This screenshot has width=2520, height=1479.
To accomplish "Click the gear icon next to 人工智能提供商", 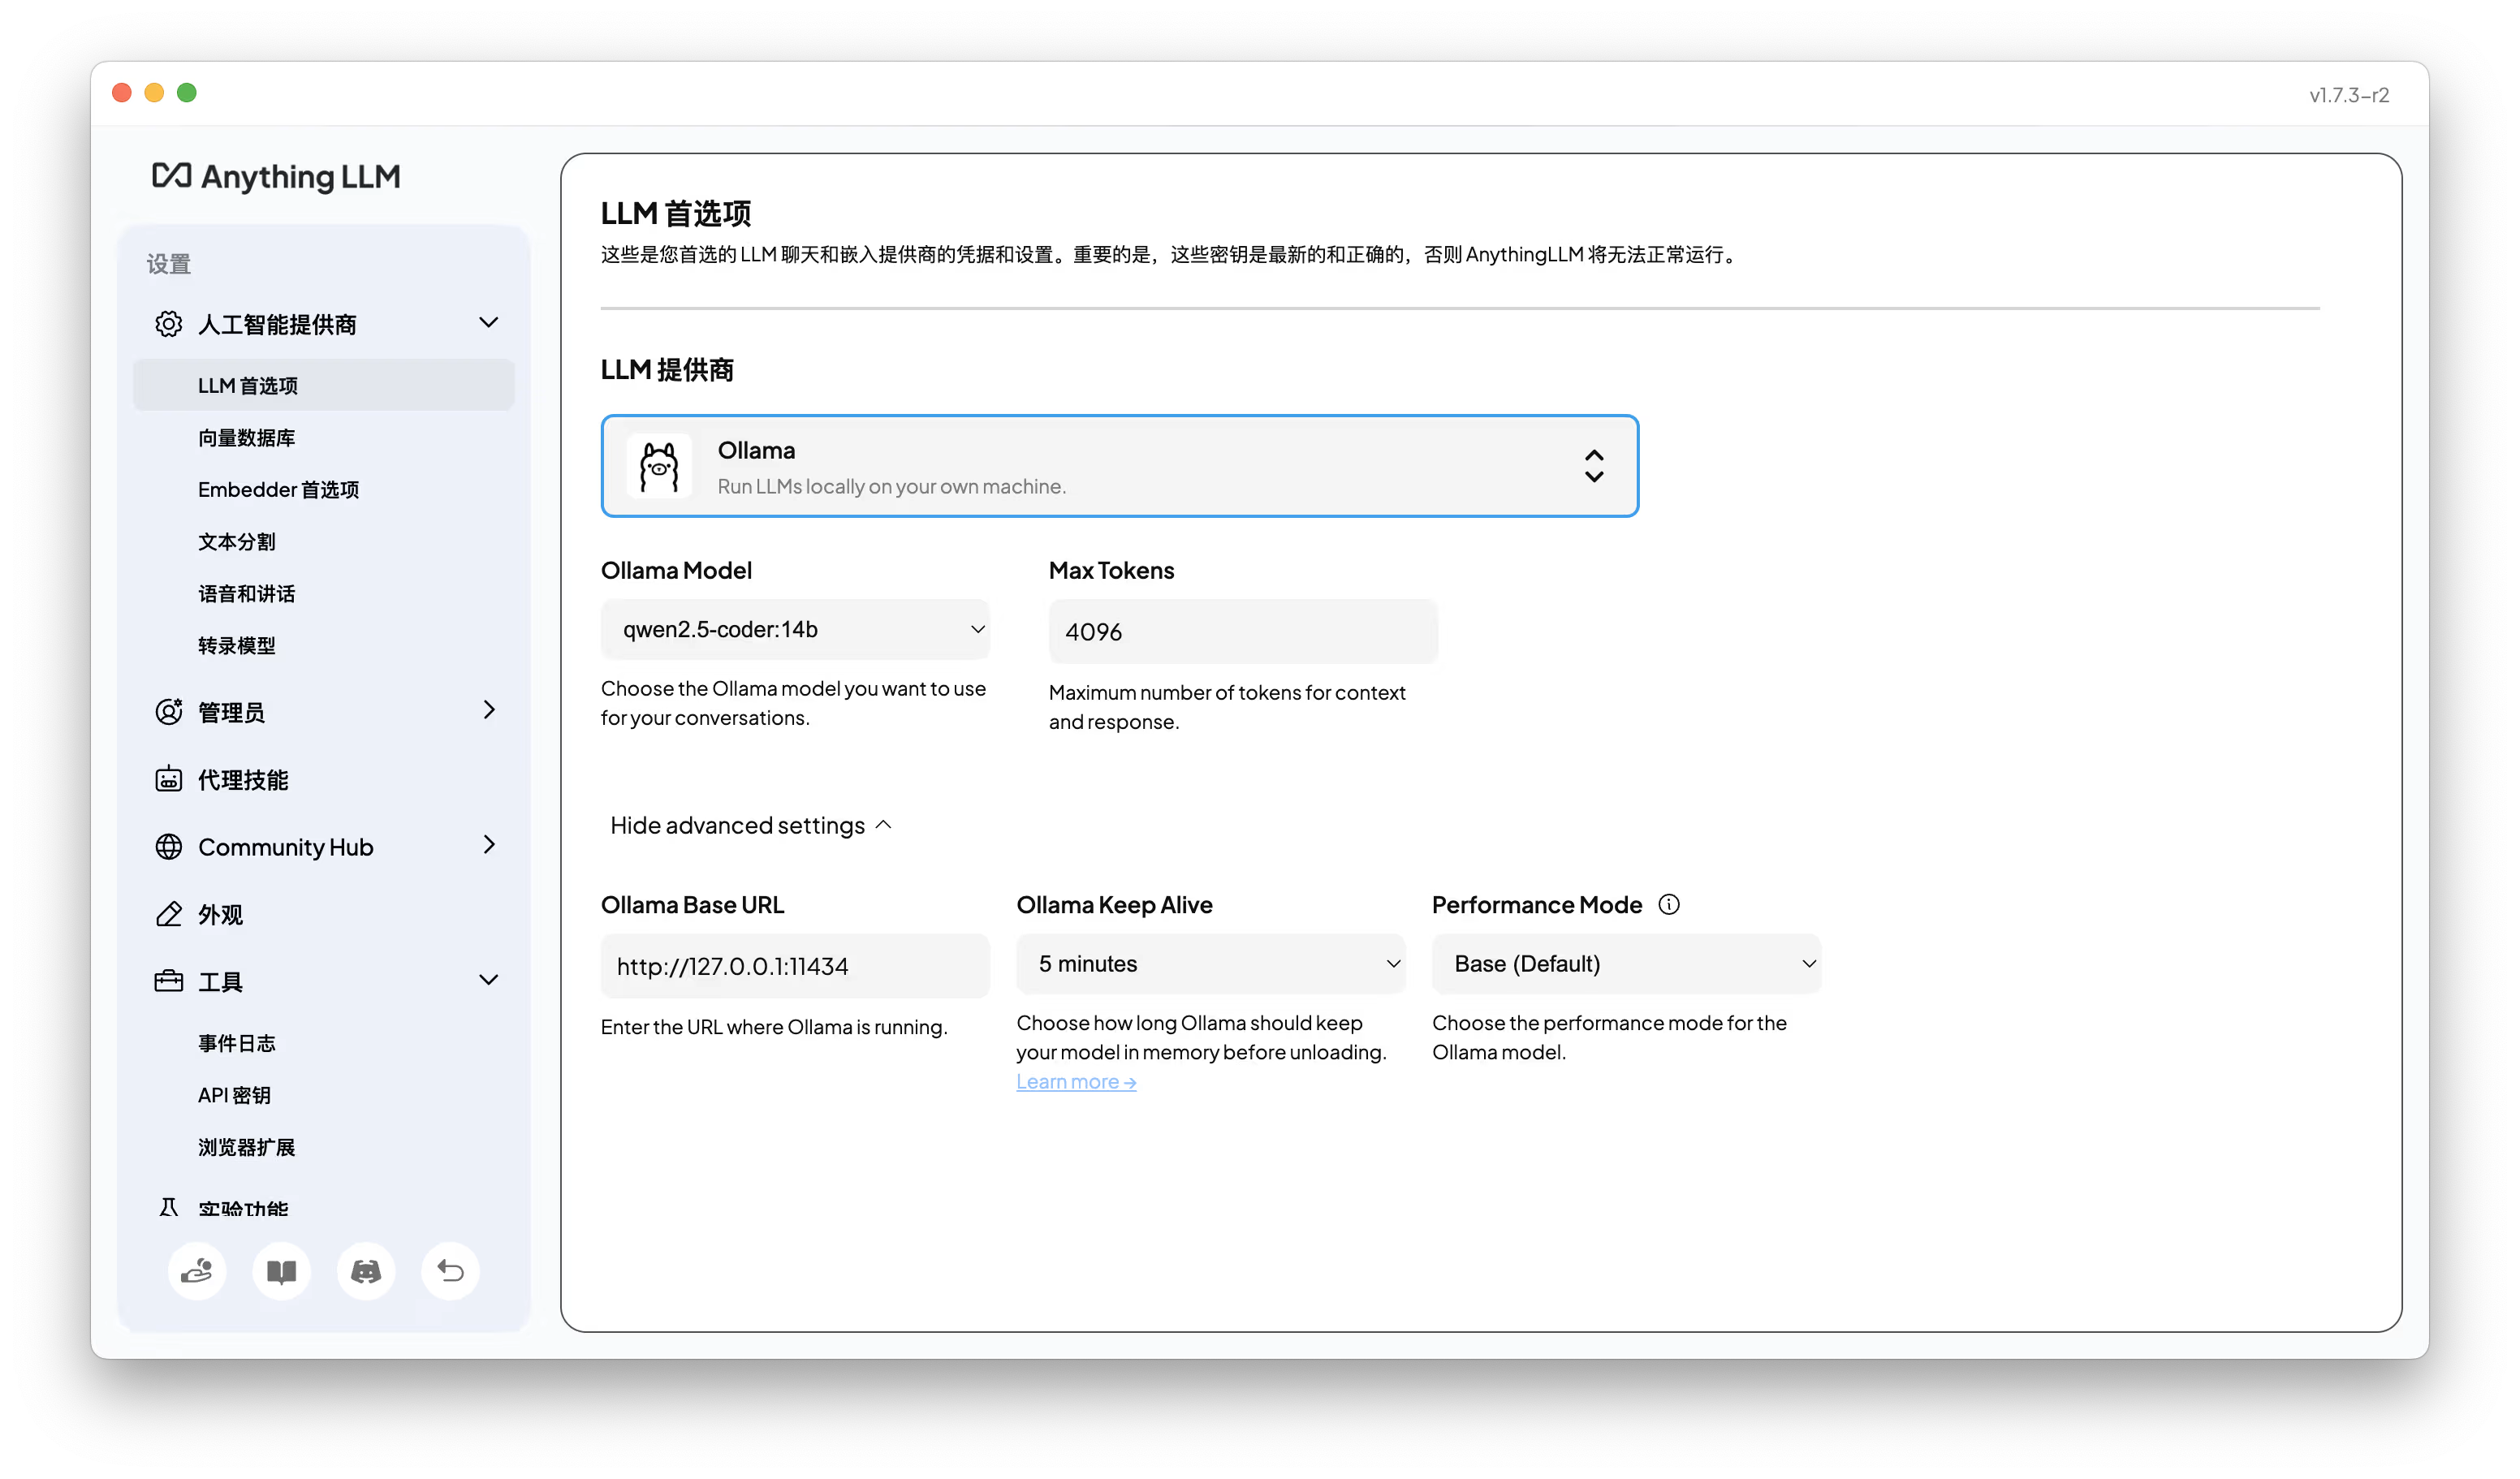I will [x=168, y=324].
